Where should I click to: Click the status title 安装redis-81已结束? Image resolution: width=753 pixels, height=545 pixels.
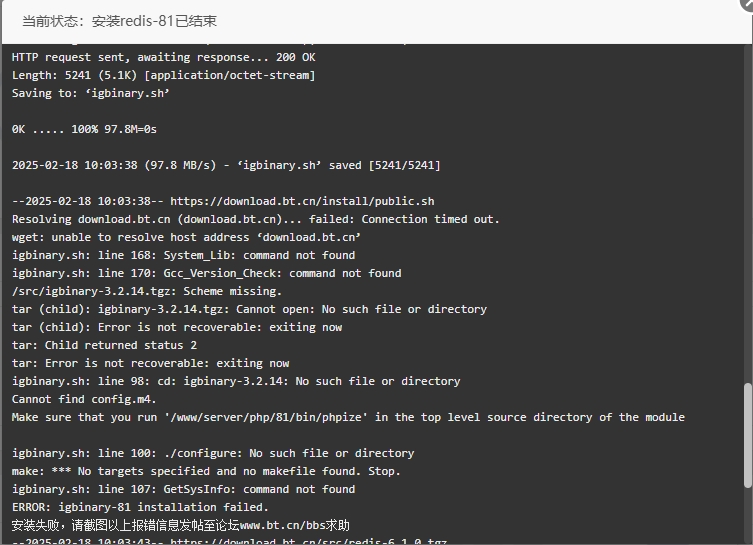(x=154, y=21)
